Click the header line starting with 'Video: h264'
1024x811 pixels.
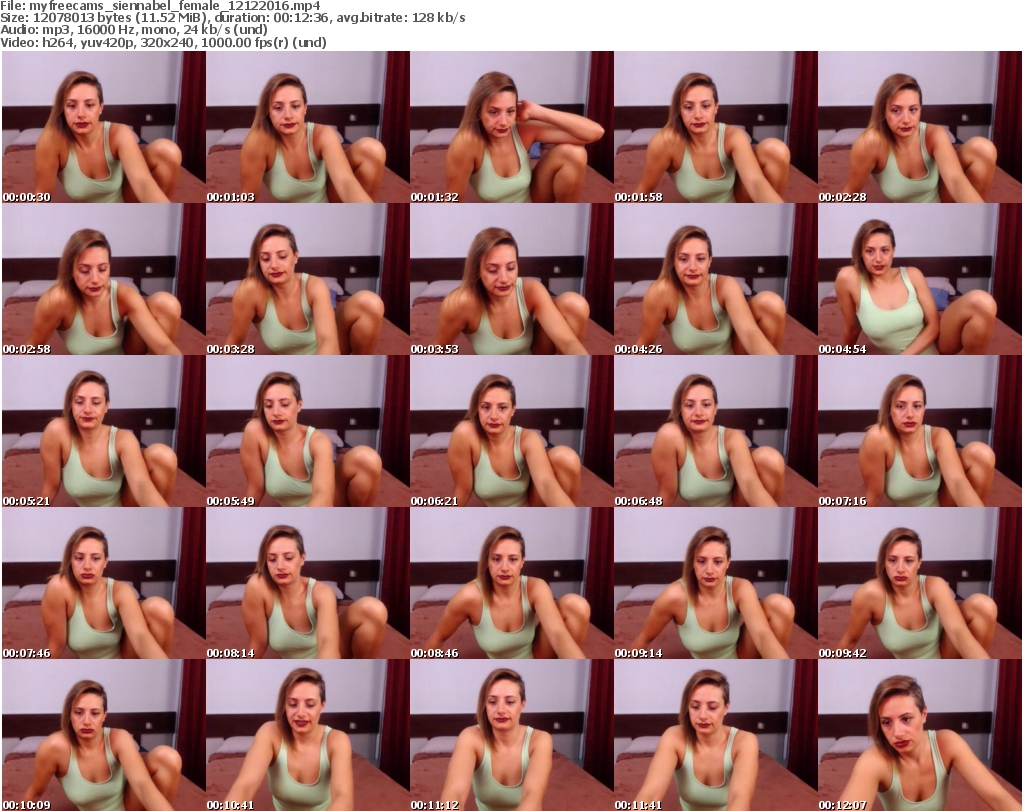163,42
